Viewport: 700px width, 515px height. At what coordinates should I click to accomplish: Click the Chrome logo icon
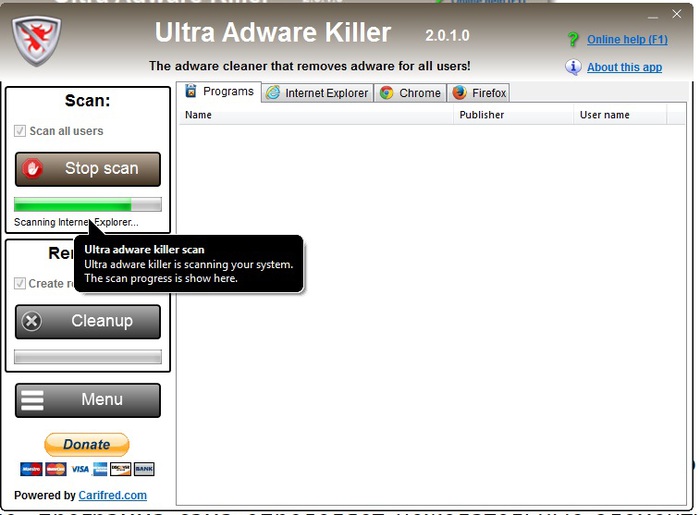pyautogui.click(x=386, y=93)
